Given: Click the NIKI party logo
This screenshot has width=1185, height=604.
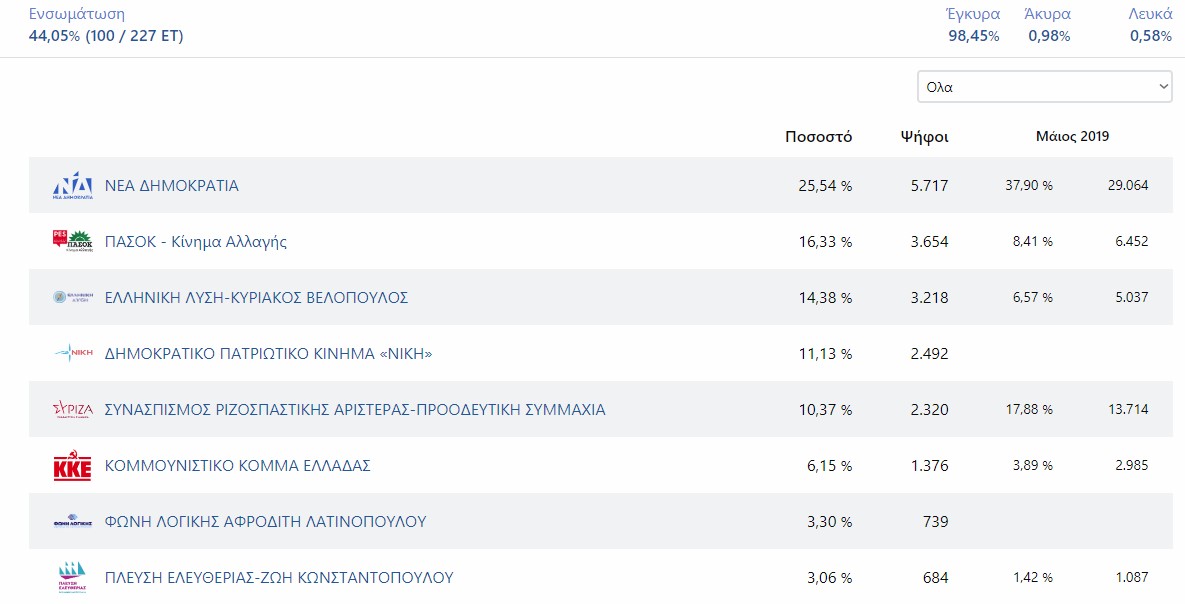Looking at the screenshot, I should (x=73, y=353).
